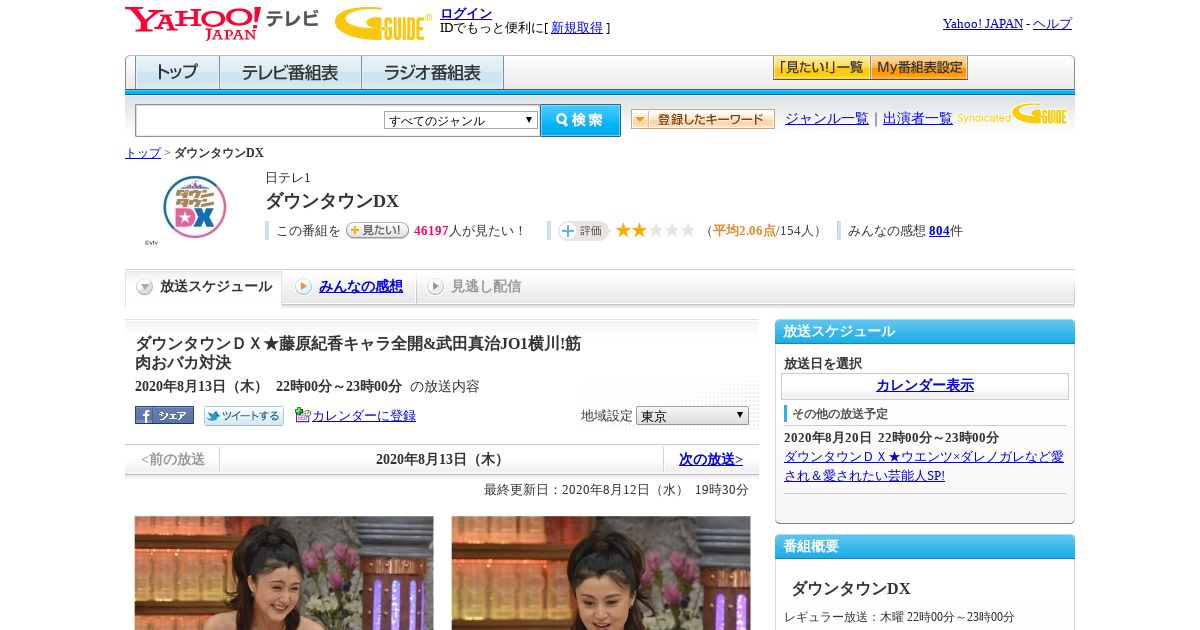Click the My番組表設定 button
The height and width of the screenshot is (630, 1200).
point(919,68)
